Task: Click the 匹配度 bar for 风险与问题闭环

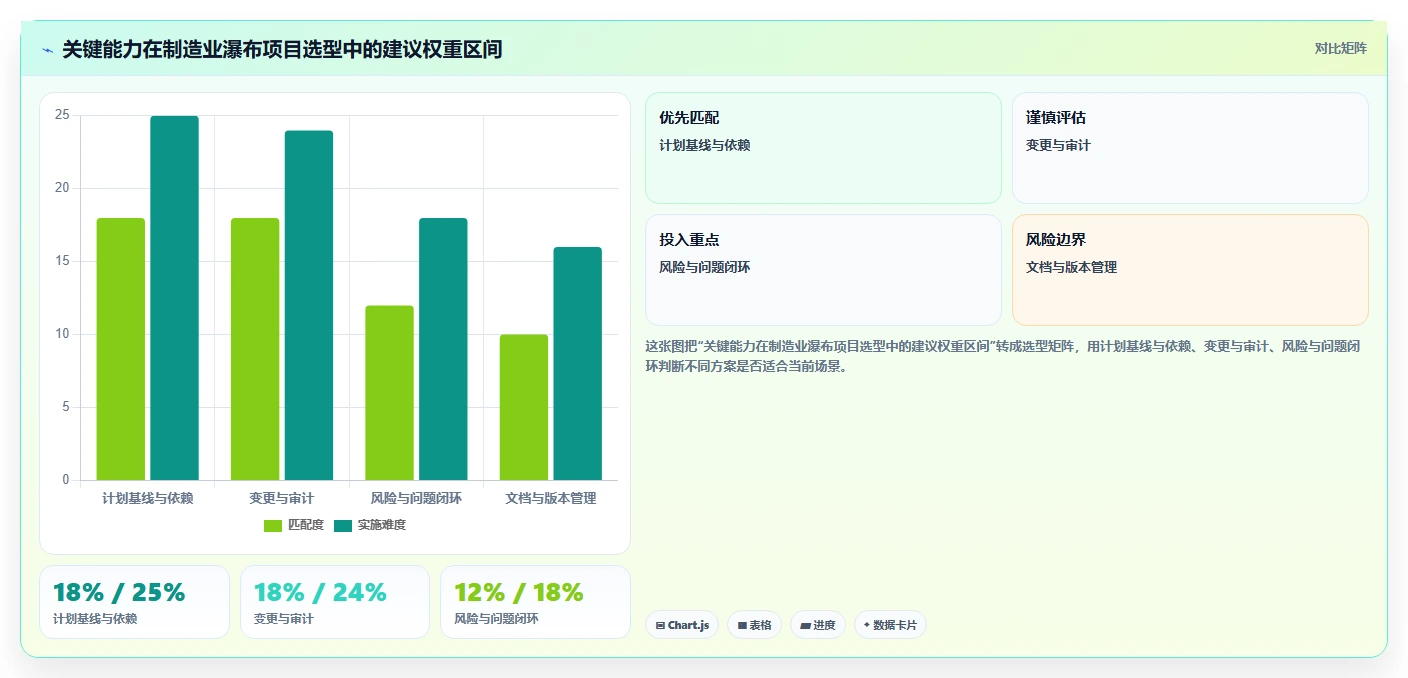Action: click(389, 393)
